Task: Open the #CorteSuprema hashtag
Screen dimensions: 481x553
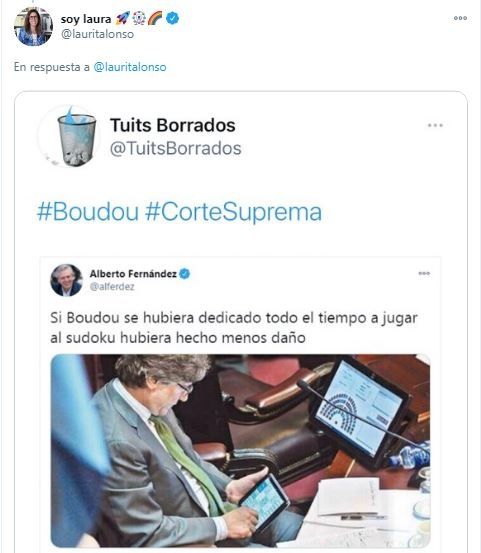Action: click(233, 212)
